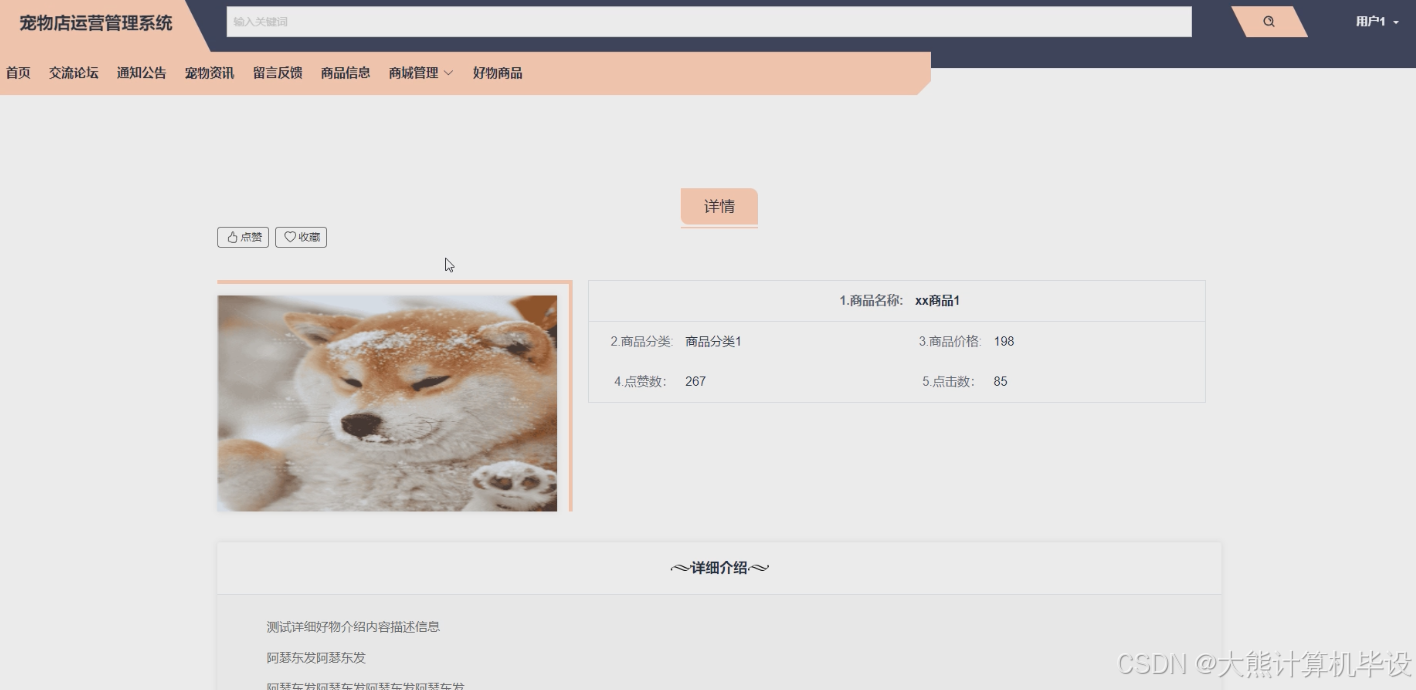This screenshot has height=690, width=1416.
Task: Add to favorites with 收藏 button
Action: 301,237
